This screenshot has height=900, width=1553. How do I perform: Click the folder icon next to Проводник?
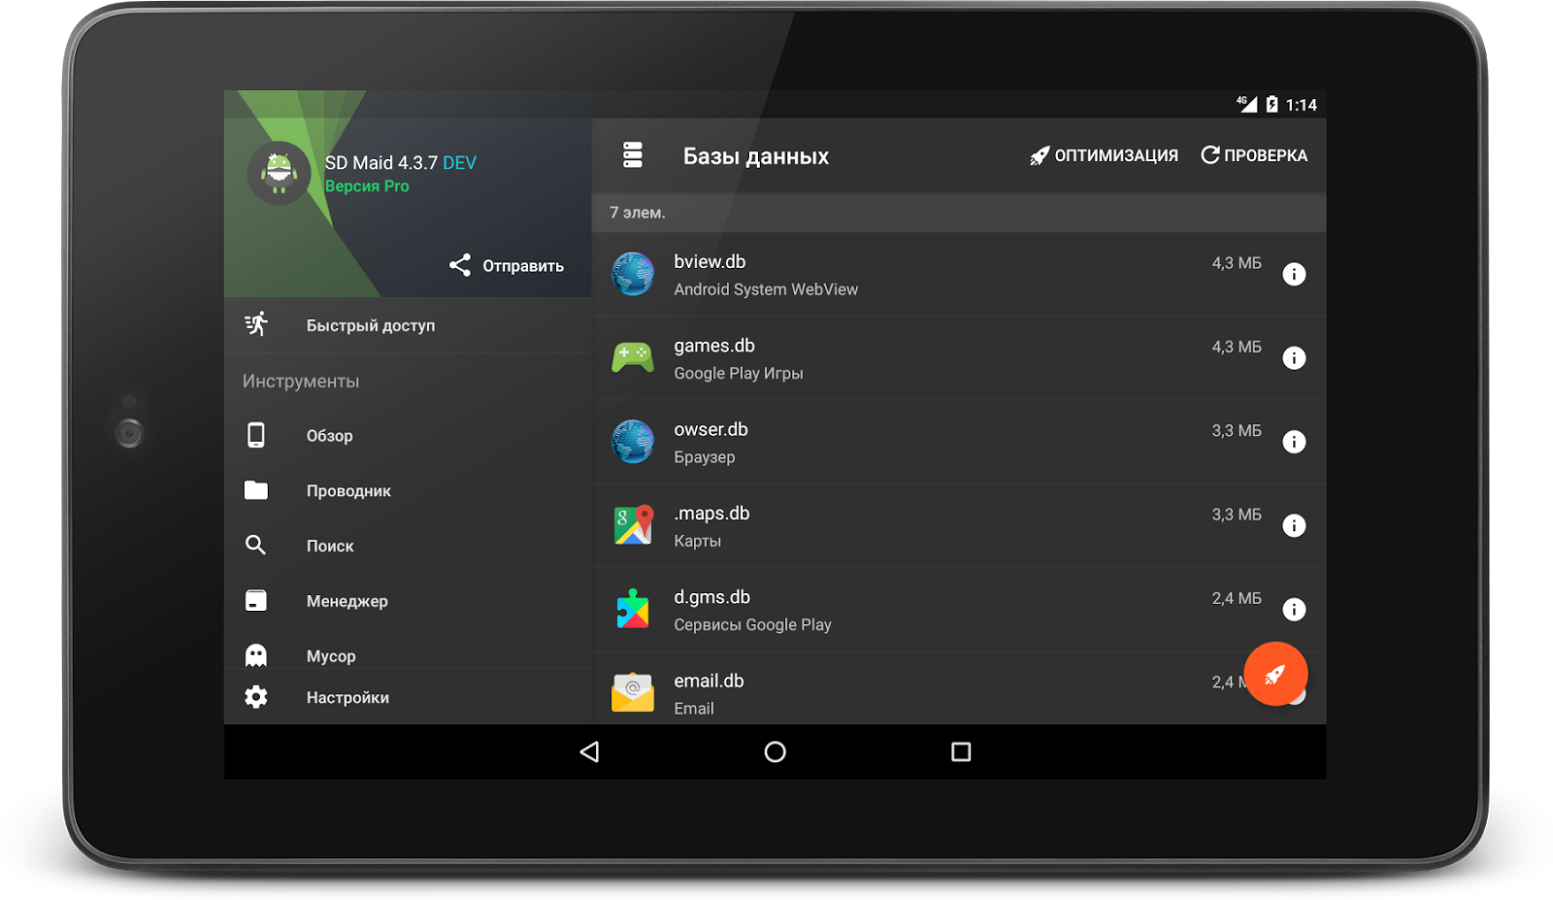(x=256, y=490)
